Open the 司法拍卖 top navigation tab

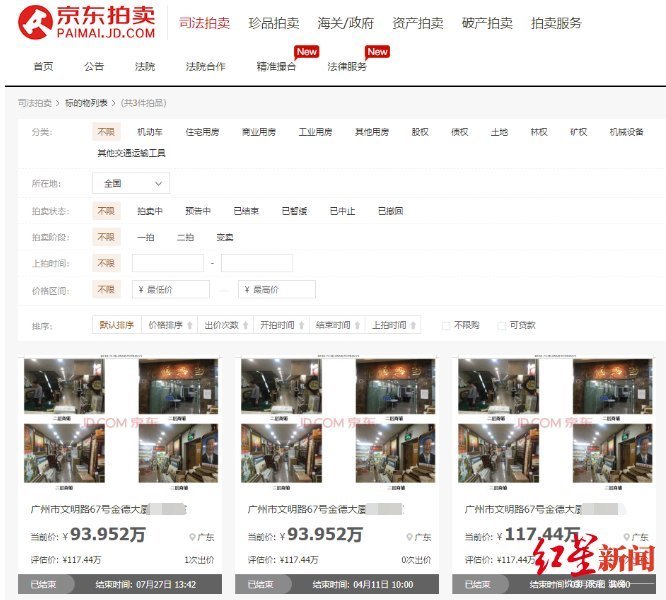(204, 23)
